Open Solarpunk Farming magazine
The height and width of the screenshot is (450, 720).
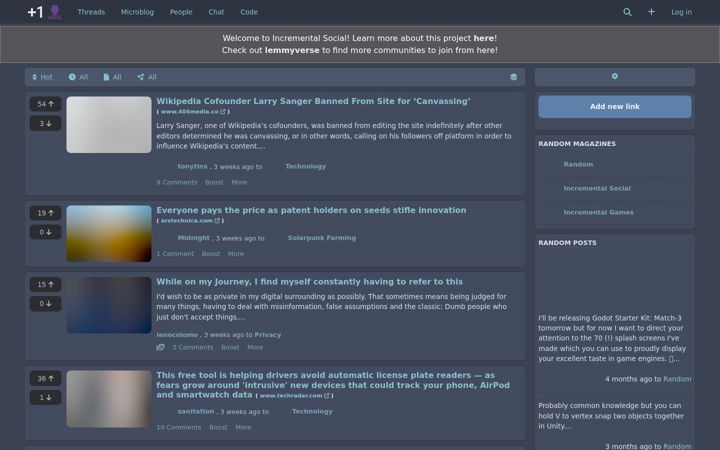pos(321,238)
